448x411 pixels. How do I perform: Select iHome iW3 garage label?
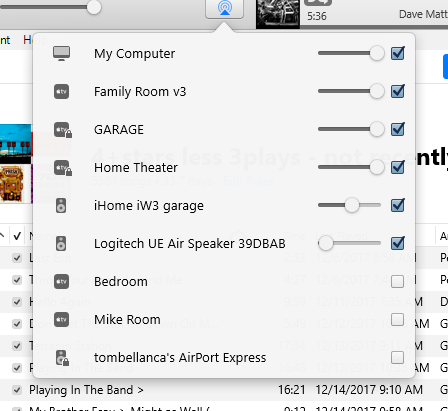click(x=149, y=206)
